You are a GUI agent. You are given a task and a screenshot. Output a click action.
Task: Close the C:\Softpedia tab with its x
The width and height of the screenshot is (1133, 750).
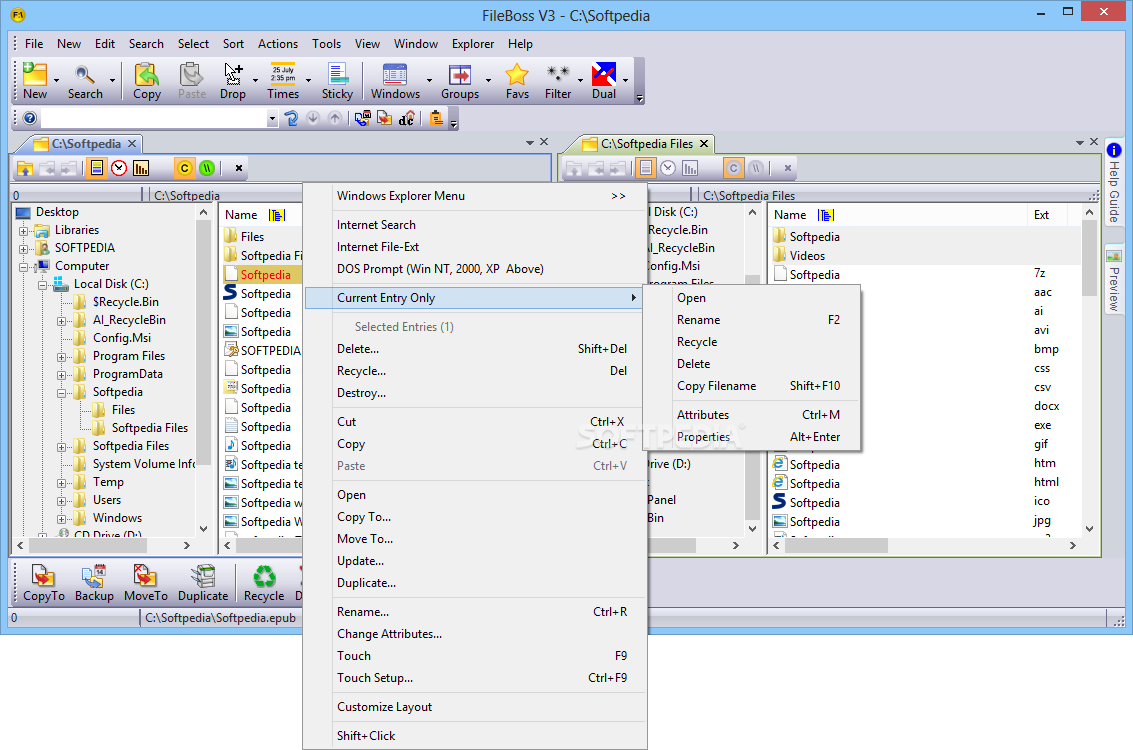132,144
